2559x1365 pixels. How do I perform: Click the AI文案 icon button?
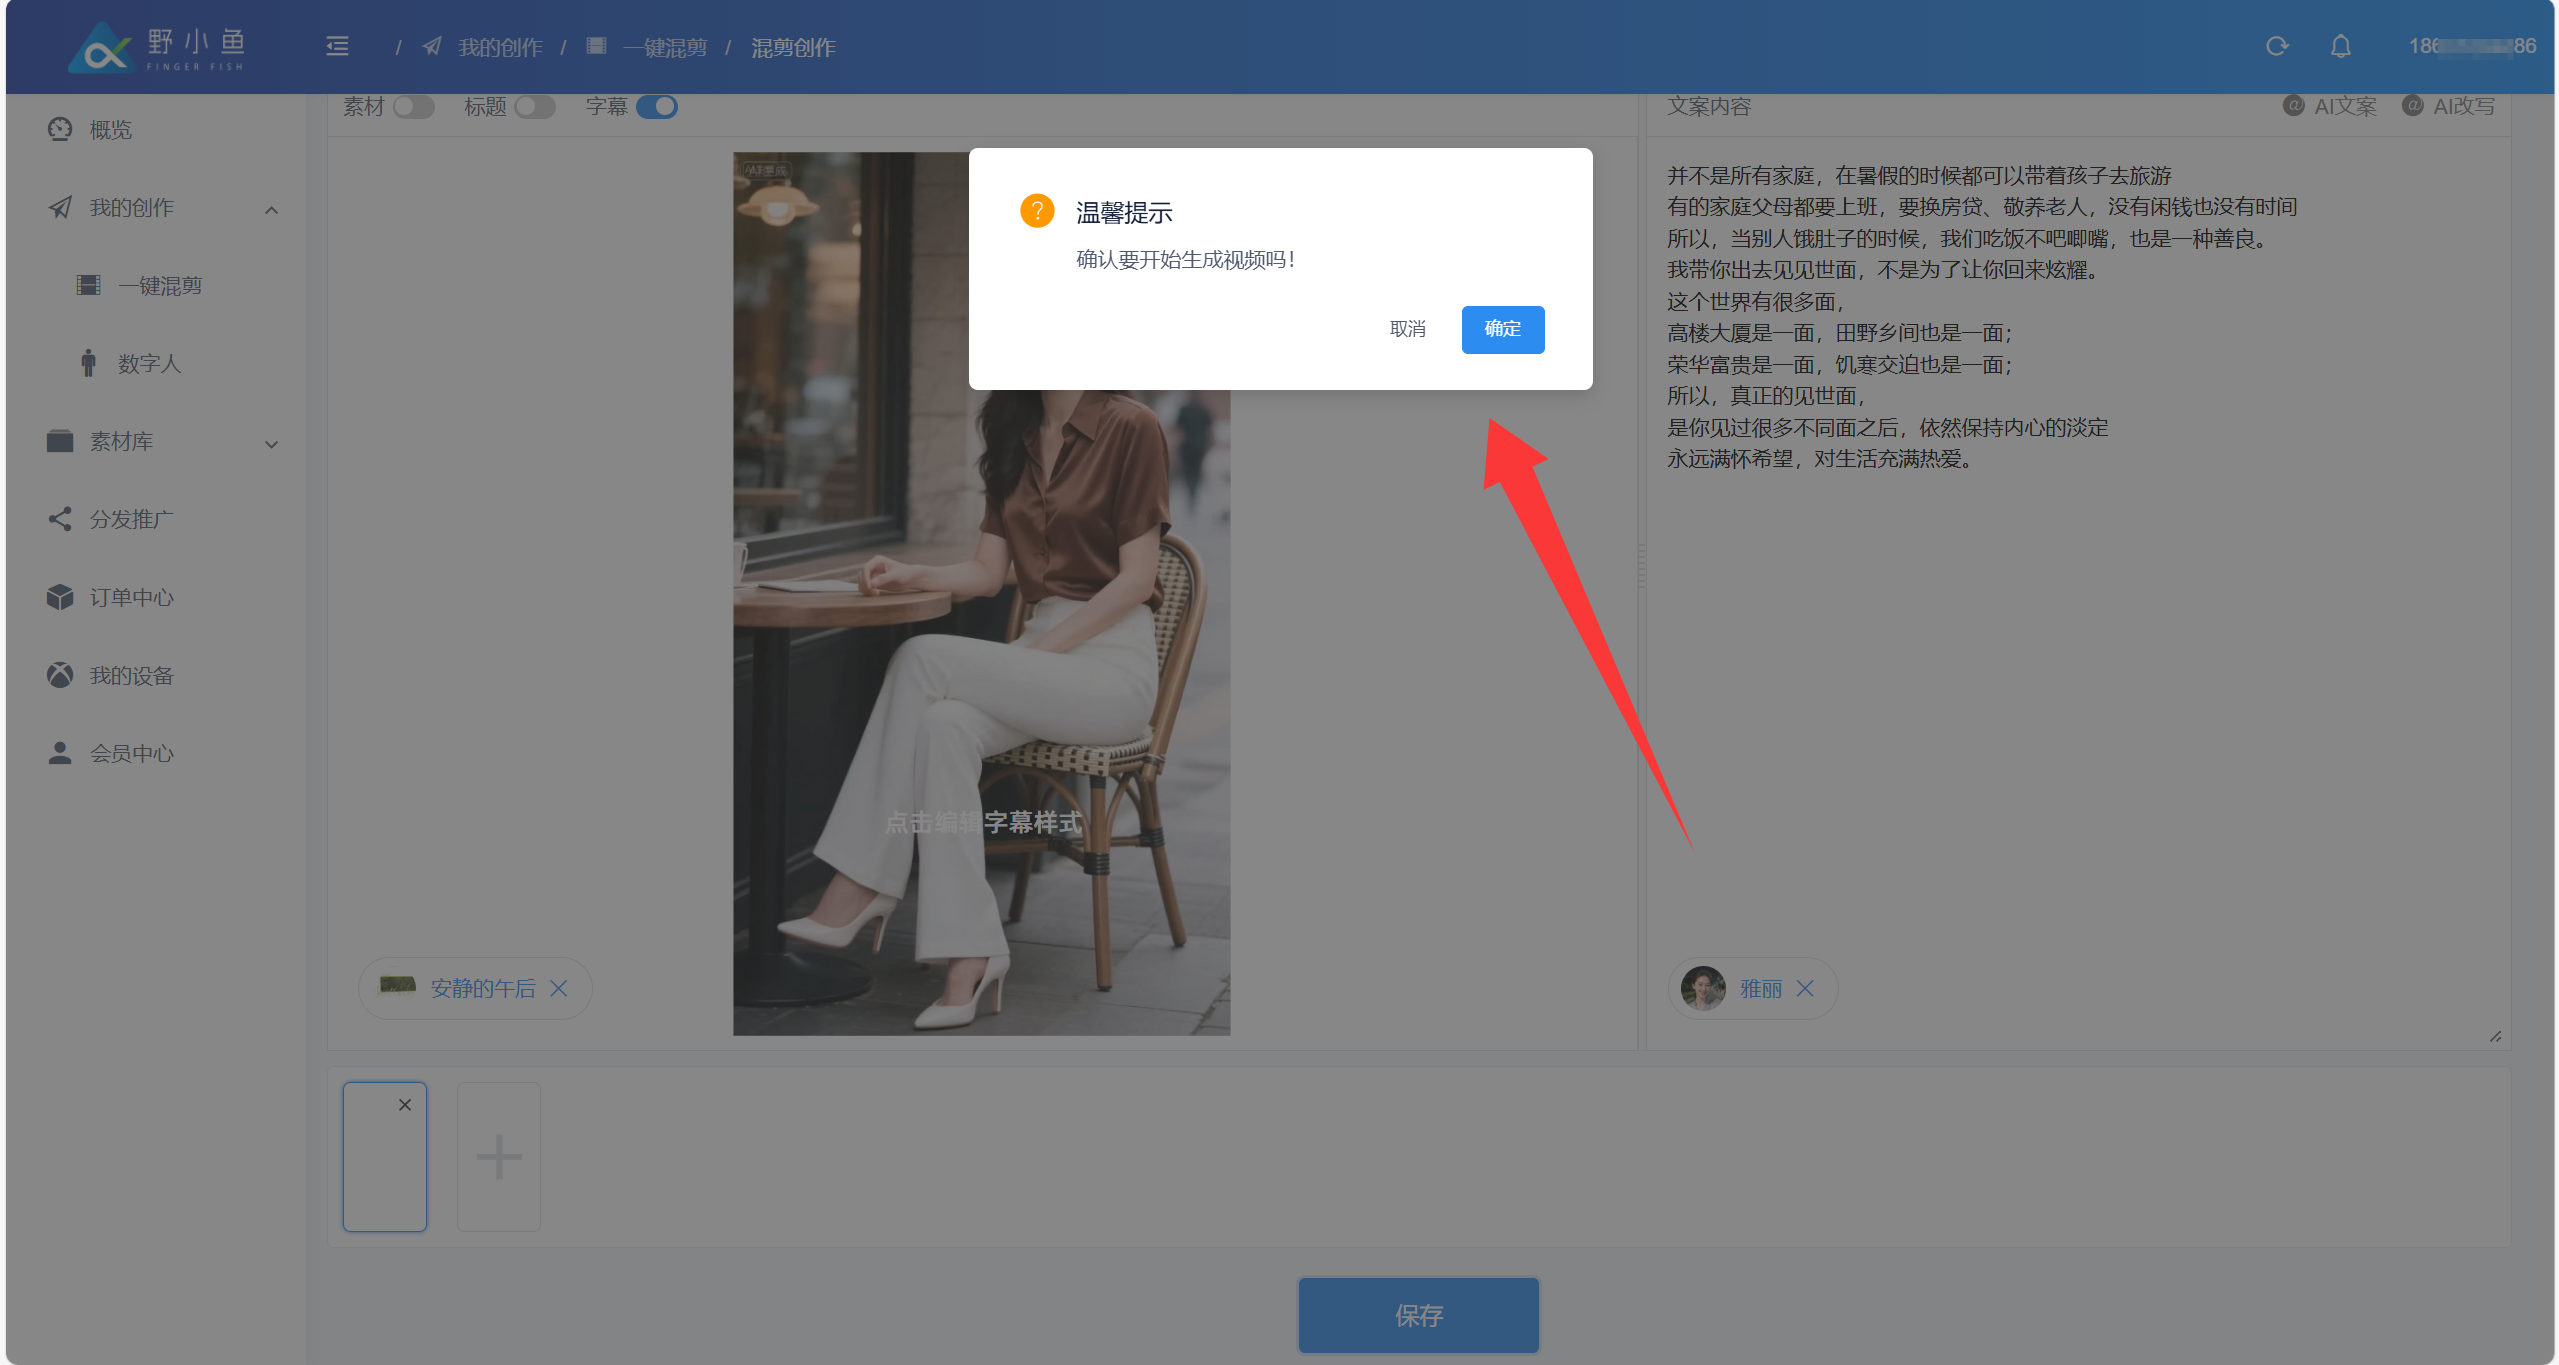[x=2330, y=106]
